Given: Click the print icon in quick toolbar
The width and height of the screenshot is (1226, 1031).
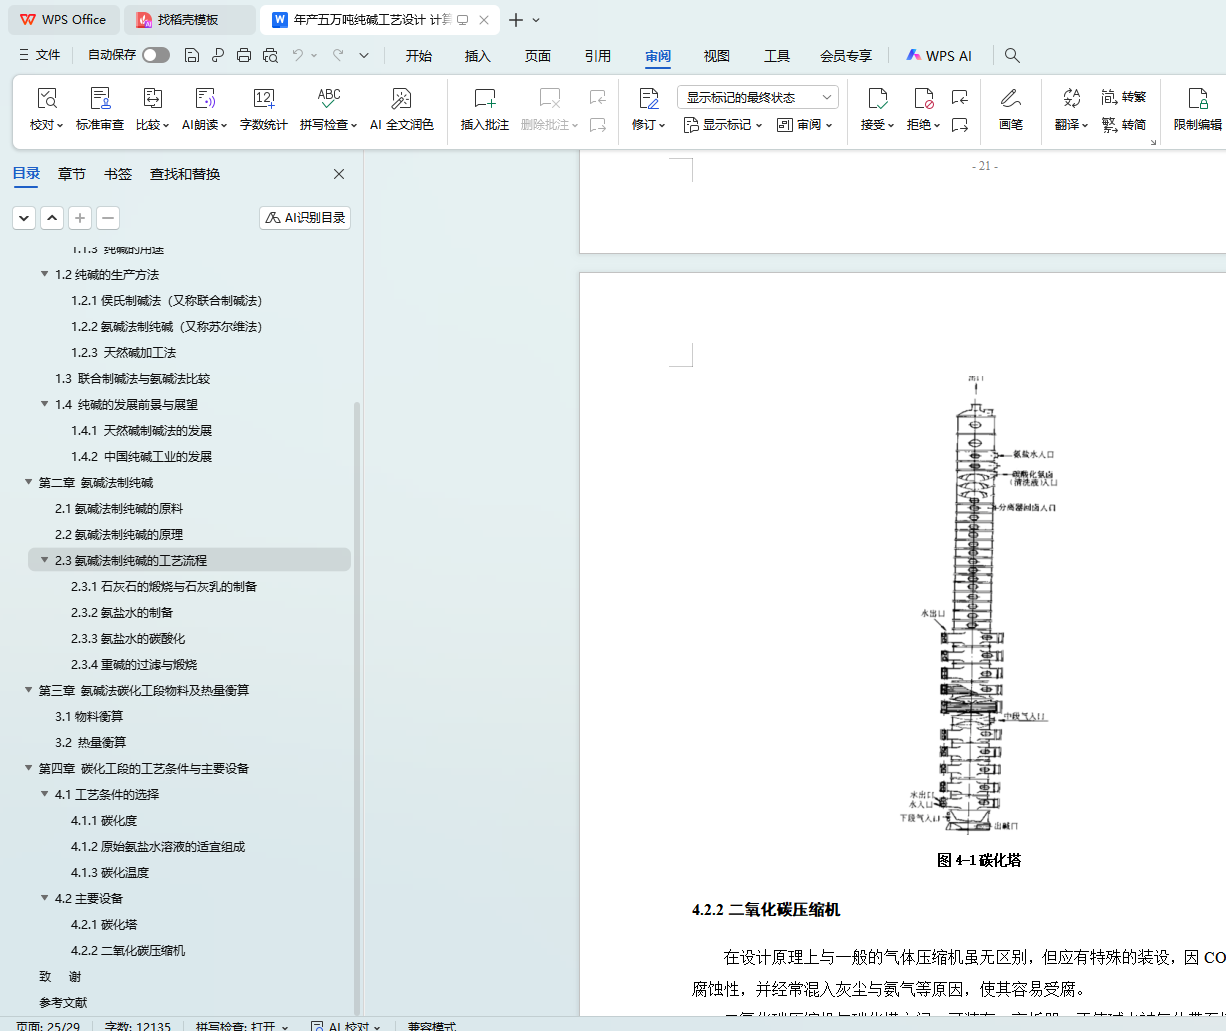Looking at the screenshot, I should point(244,55).
